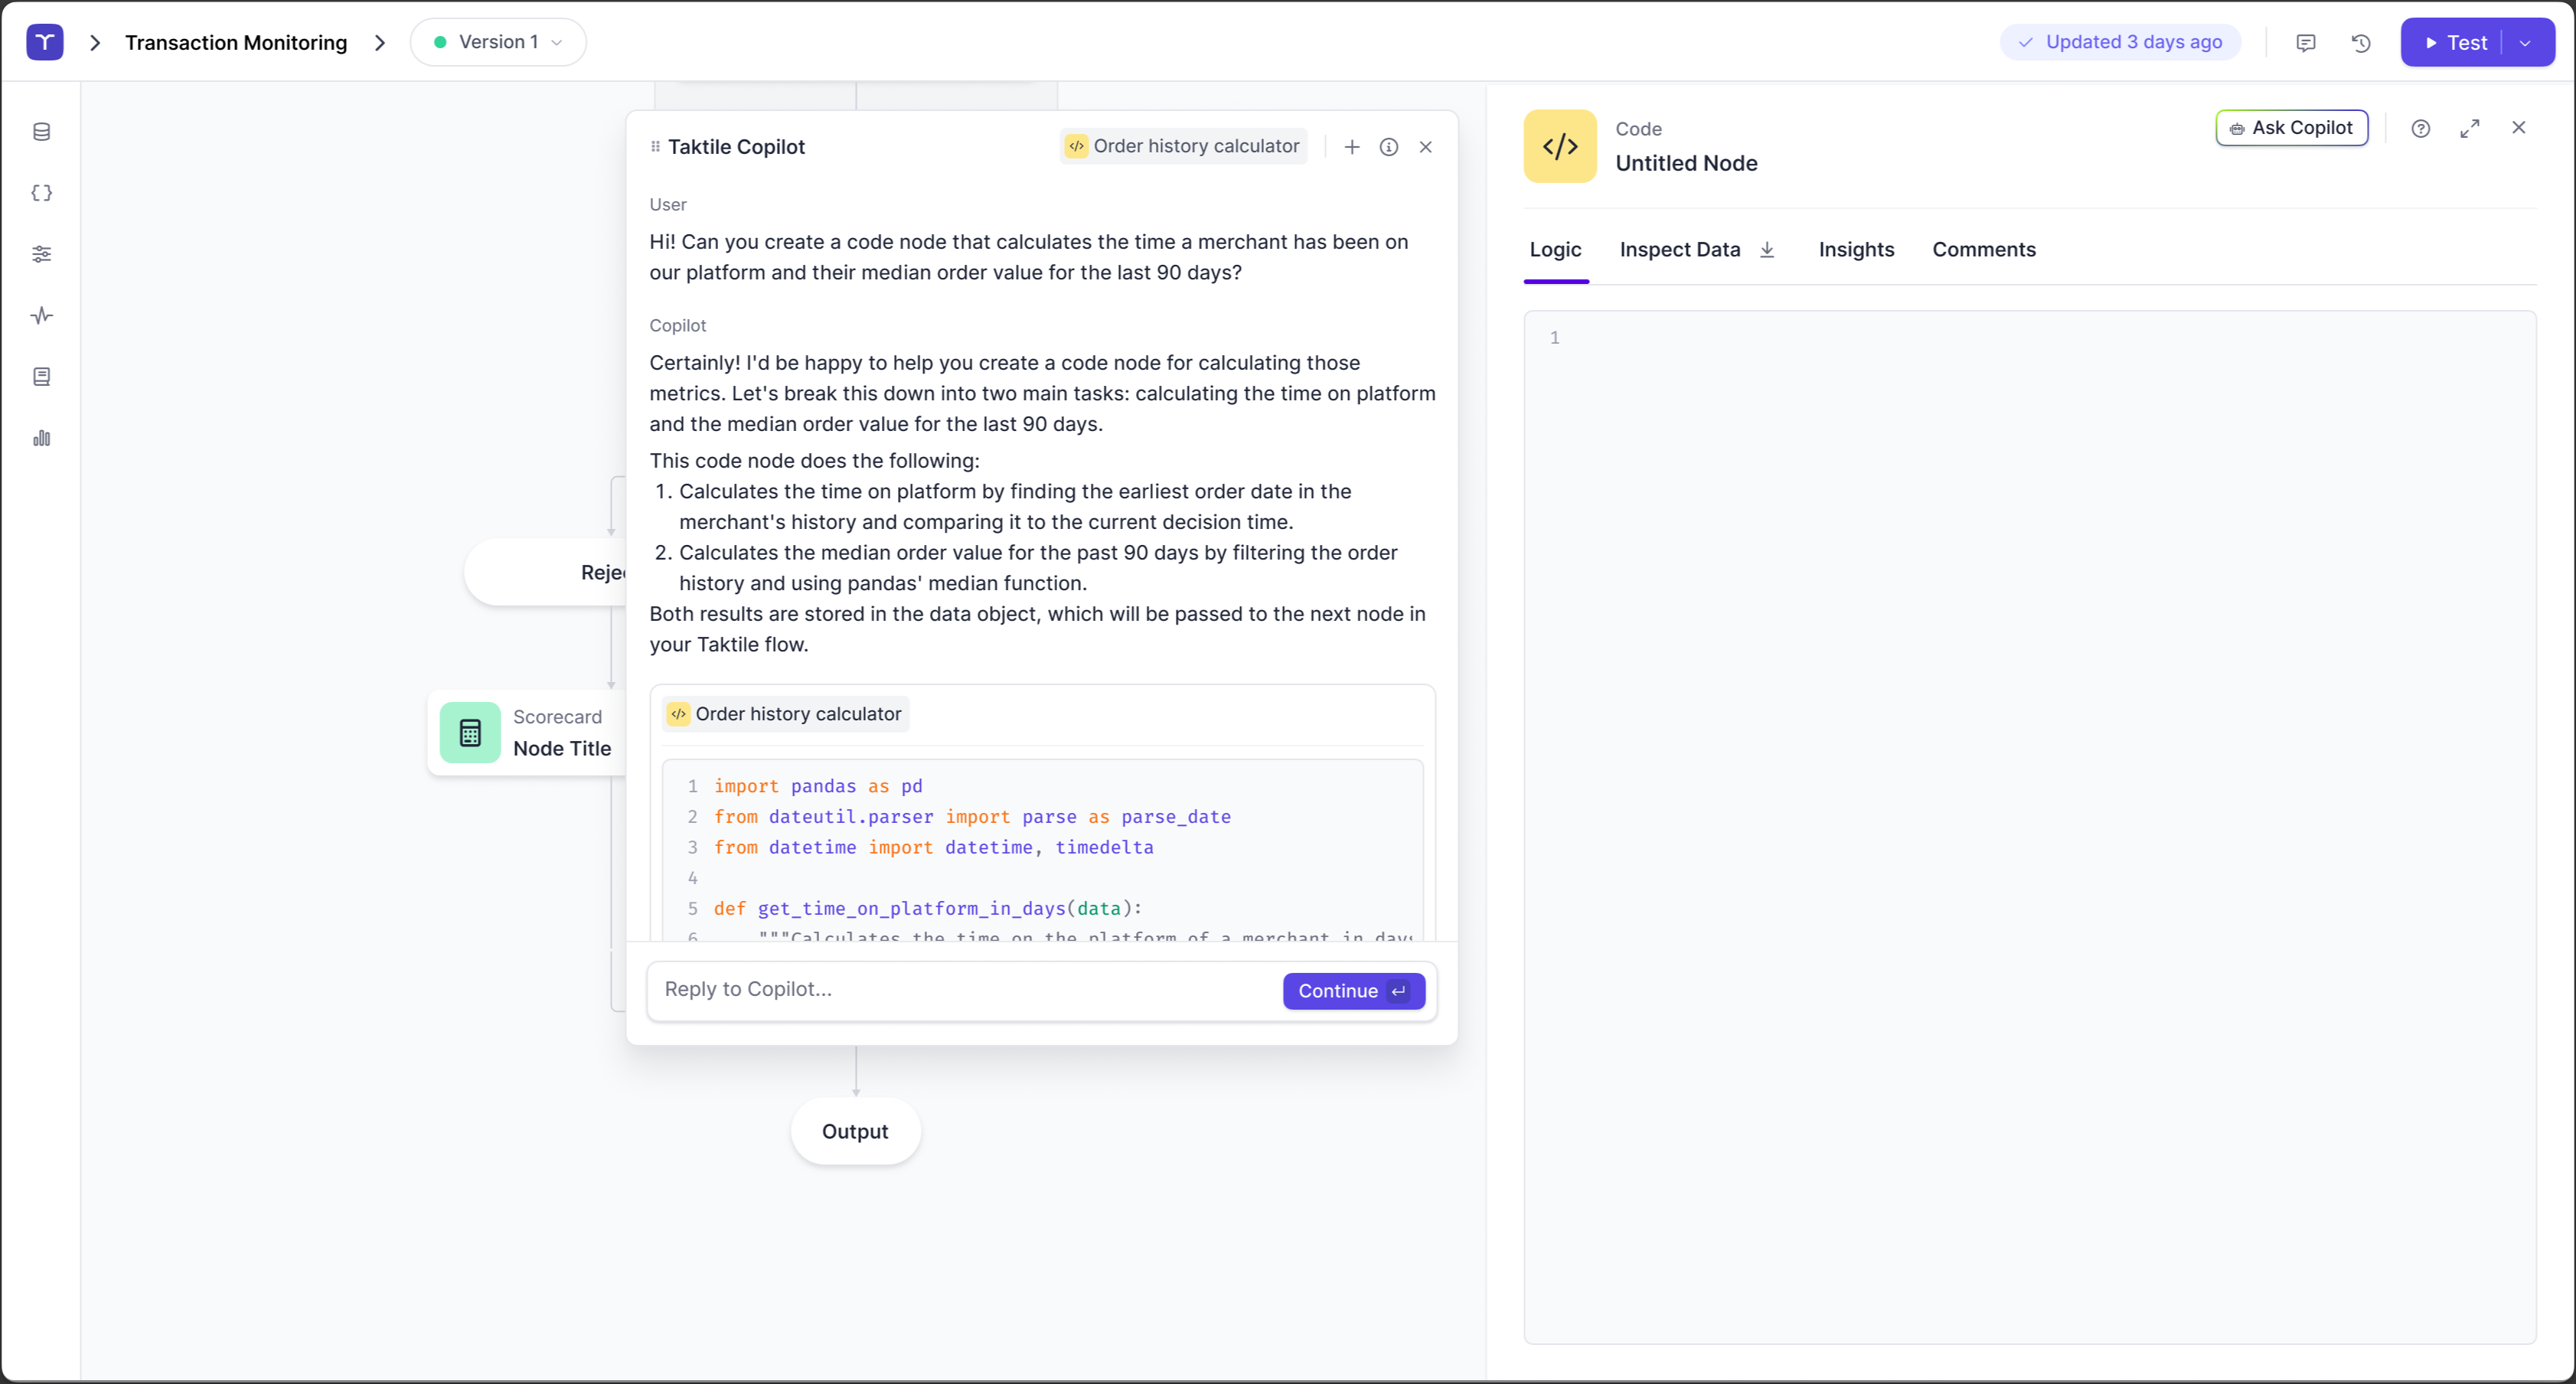Close the Untitled Node side panel
Viewport: 2576px width, 1384px height.
(2519, 127)
